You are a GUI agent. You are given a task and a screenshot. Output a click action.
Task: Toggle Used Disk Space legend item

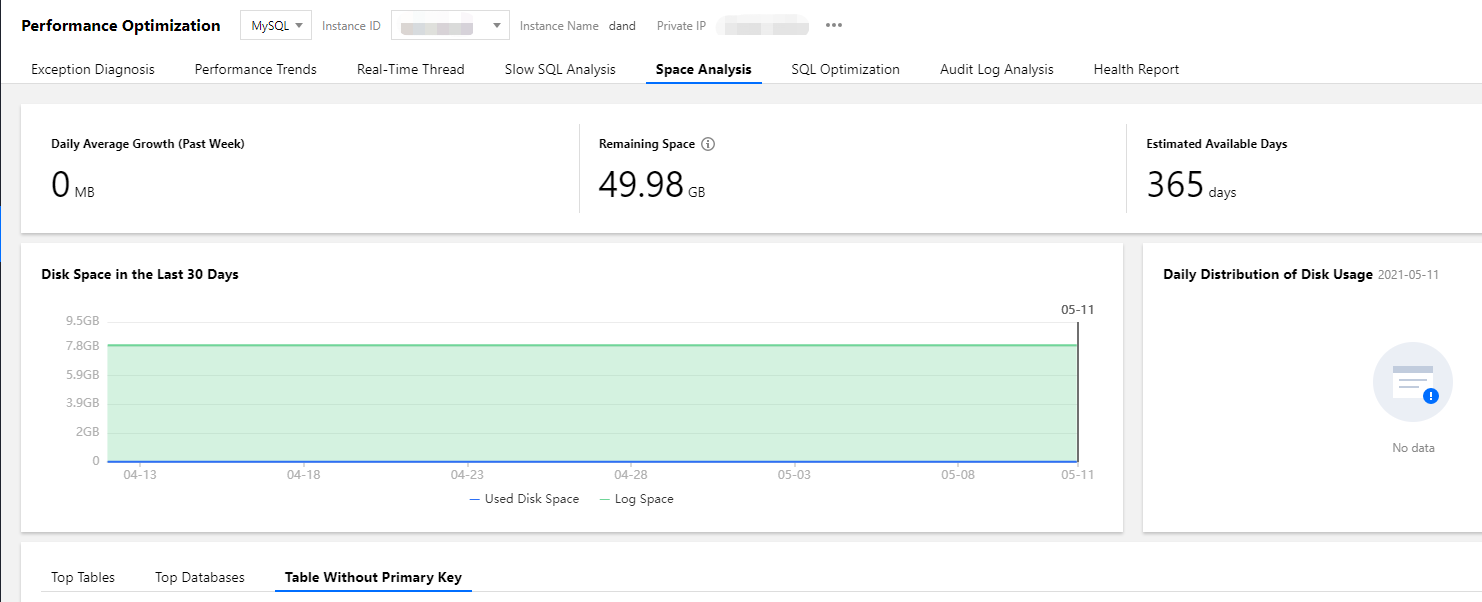click(x=524, y=499)
